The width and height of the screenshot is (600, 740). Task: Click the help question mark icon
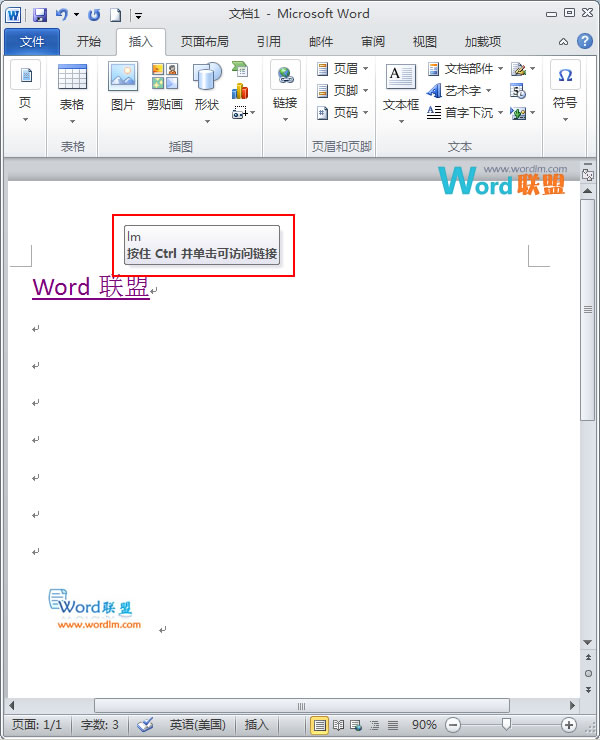[x=583, y=42]
